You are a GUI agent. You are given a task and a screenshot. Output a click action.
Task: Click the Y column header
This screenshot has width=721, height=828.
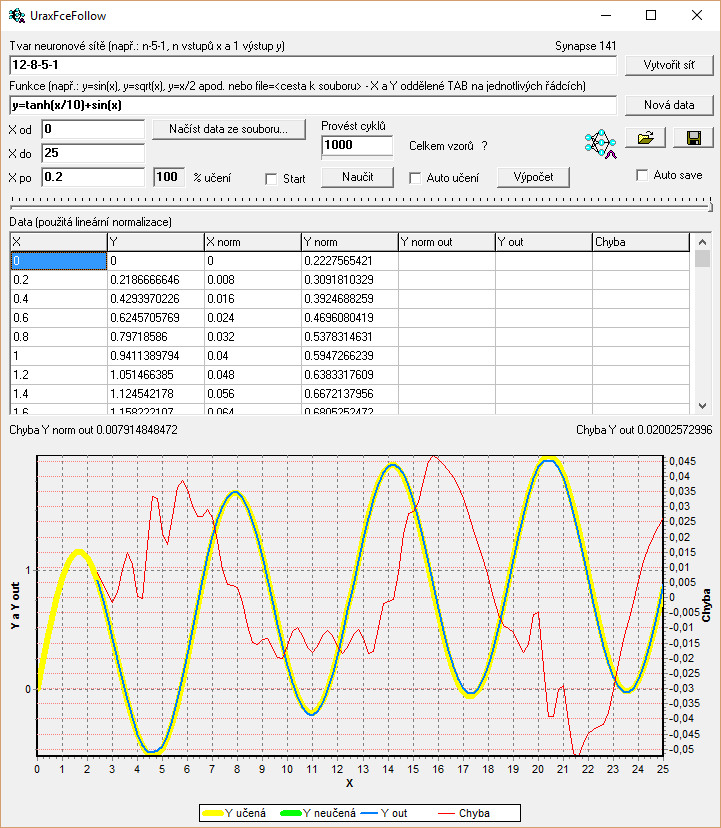click(x=156, y=242)
